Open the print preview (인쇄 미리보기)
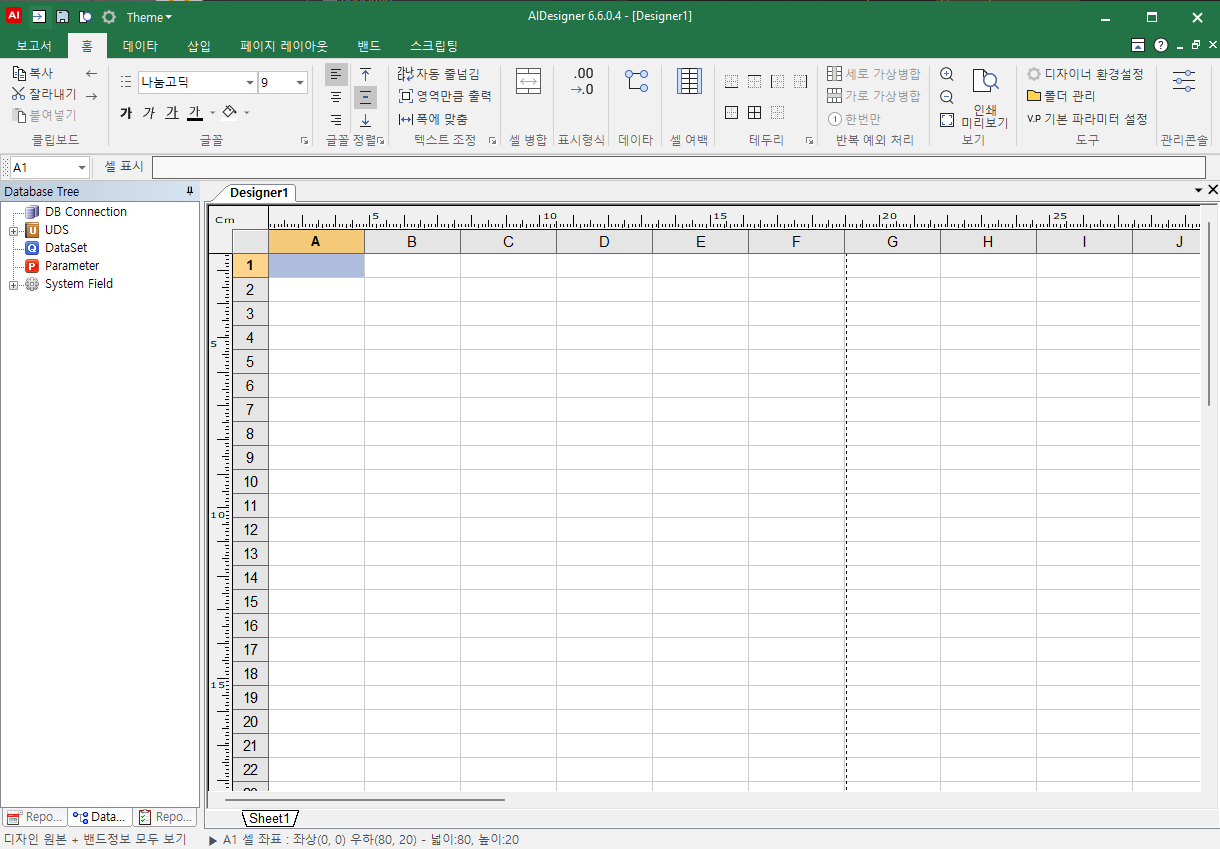 (x=985, y=99)
